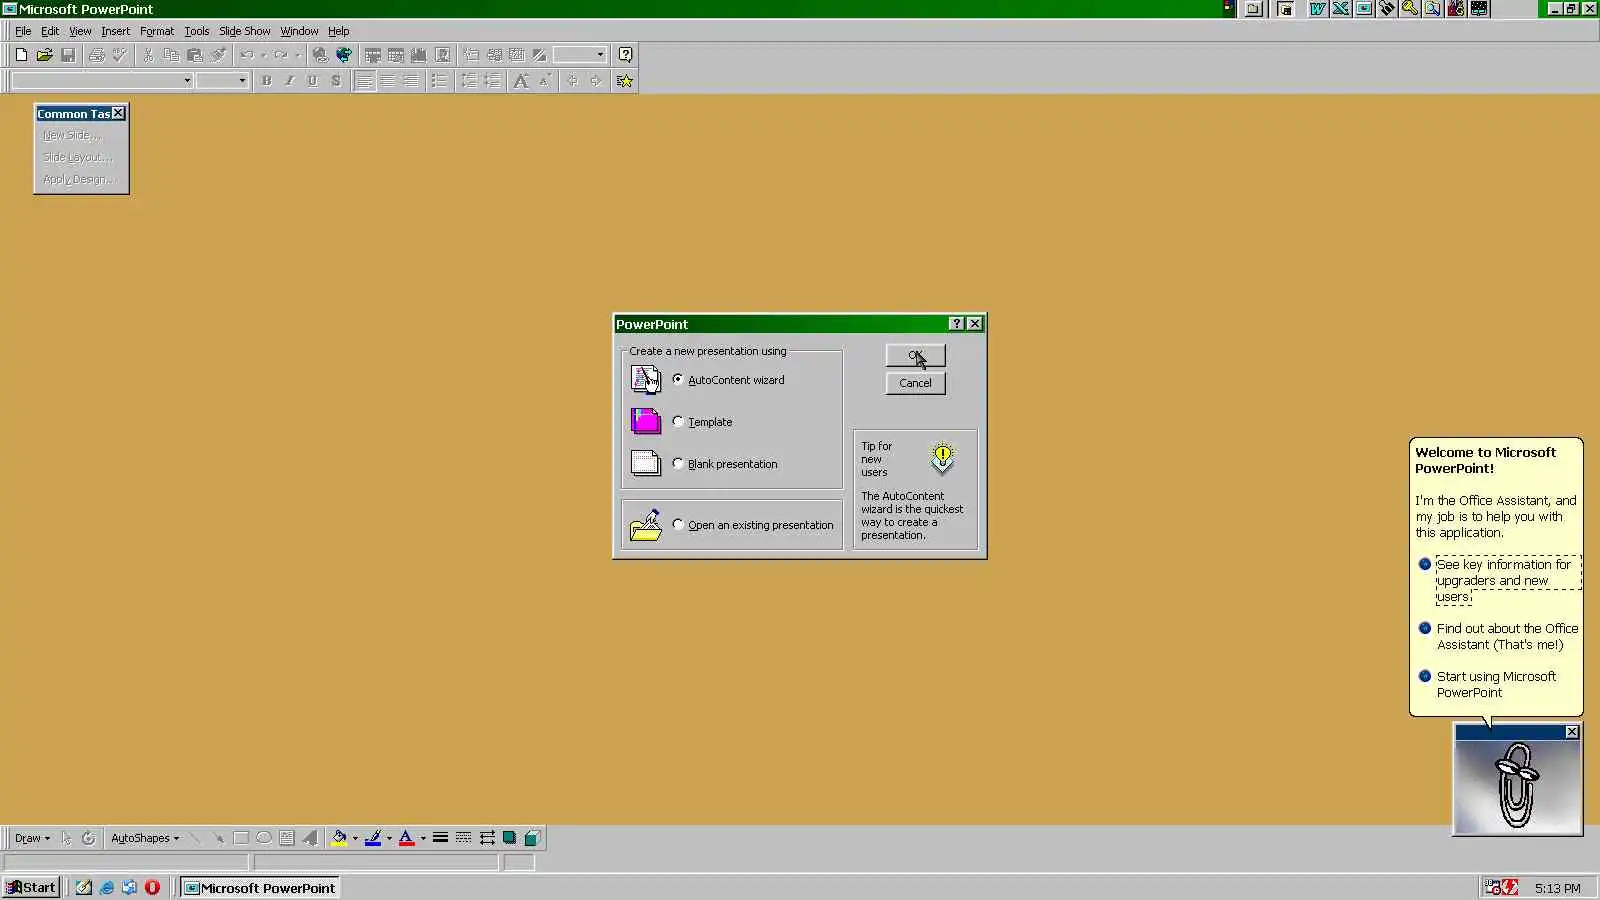Open the View menu
Image resolution: width=1600 pixels, height=900 pixels.
coord(80,31)
